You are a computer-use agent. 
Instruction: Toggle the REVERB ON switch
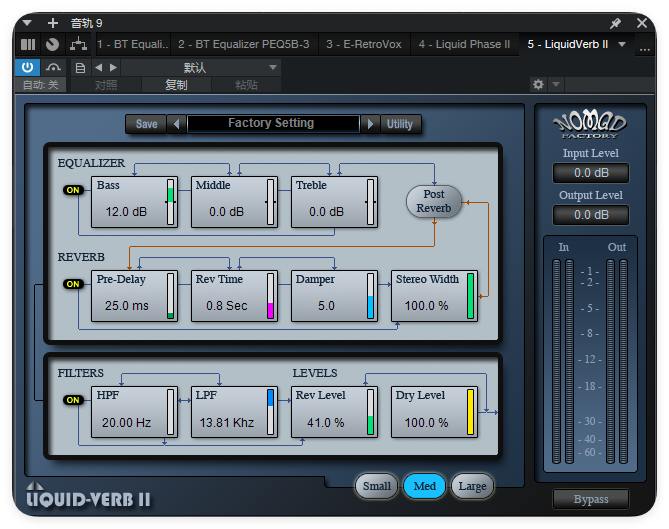point(73,284)
